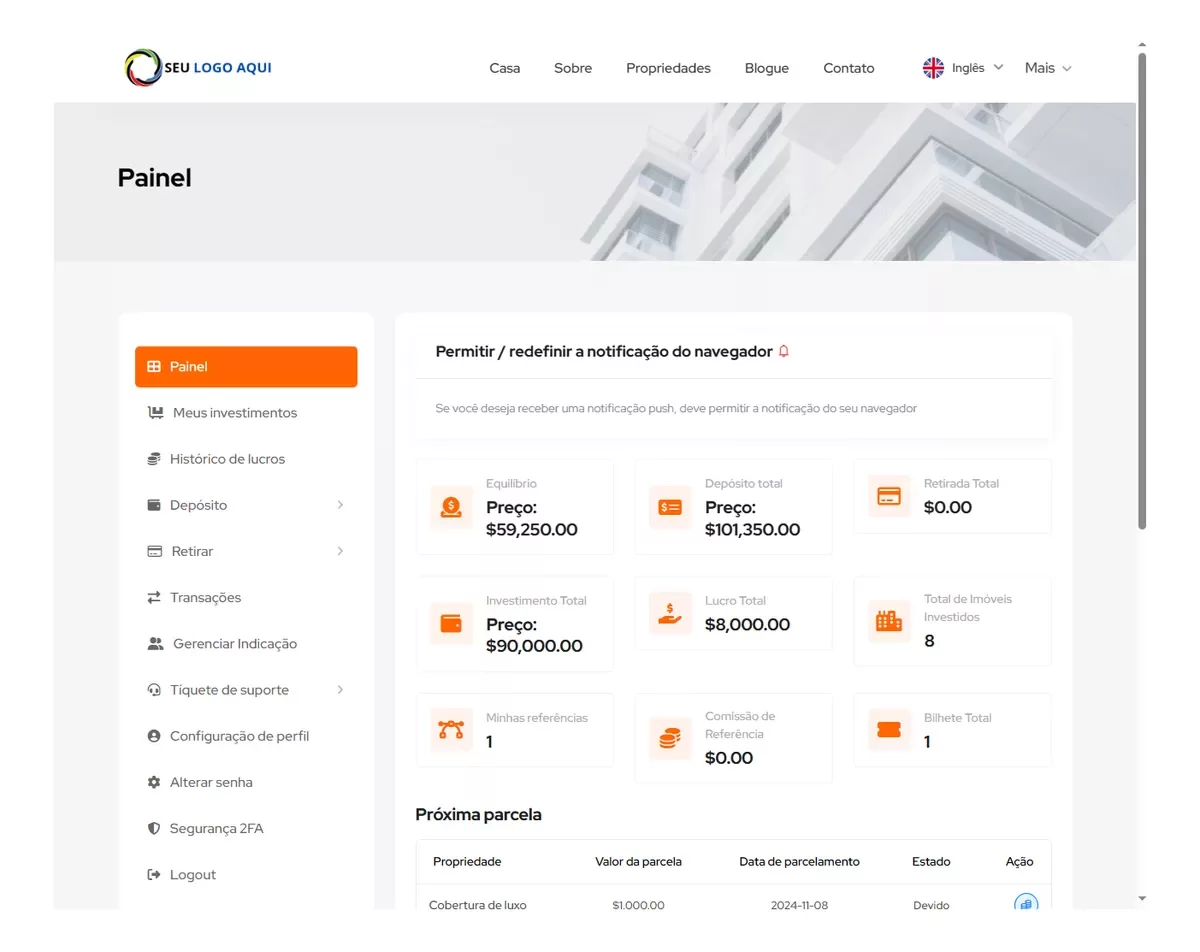Expand the Depósito sidebar submenu
Image resolution: width=1200 pixels, height=952 pixels.
tap(340, 505)
